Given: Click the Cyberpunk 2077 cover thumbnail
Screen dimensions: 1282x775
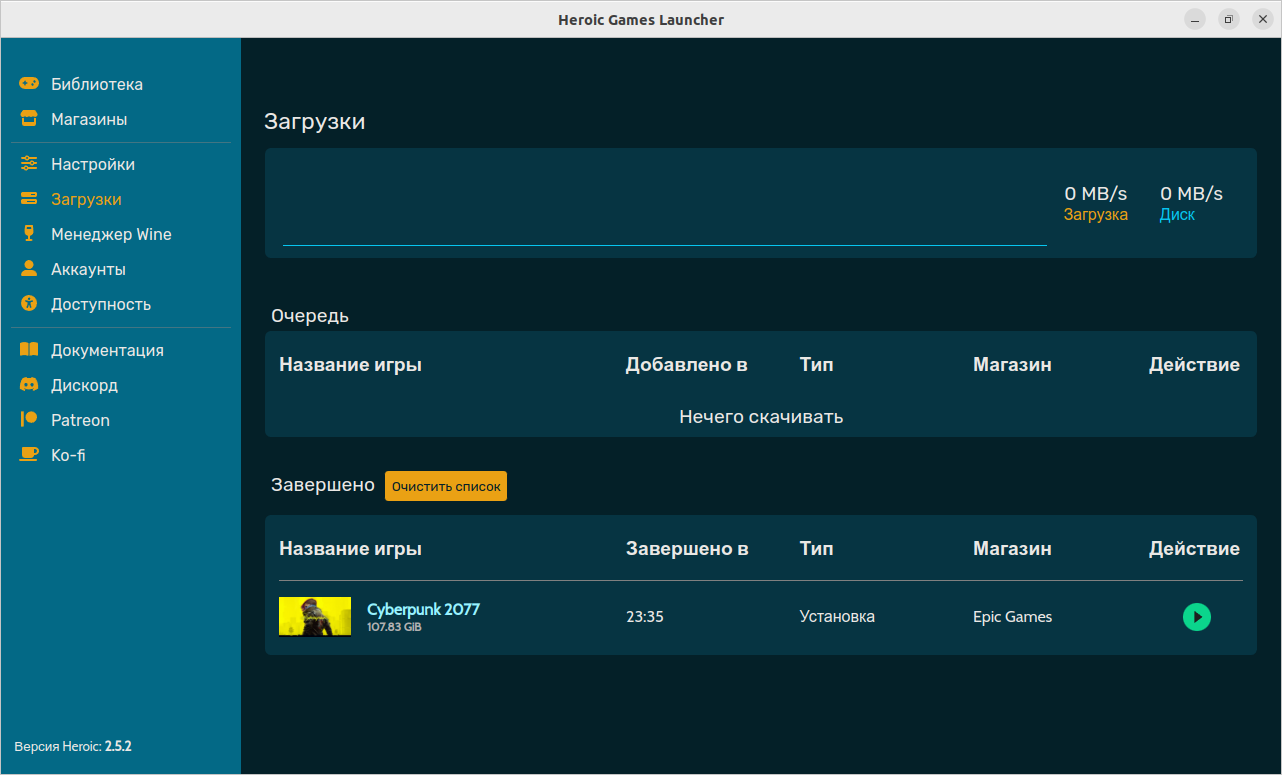Looking at the screenshot, I should pyautogui.click(x=315, y=616).
